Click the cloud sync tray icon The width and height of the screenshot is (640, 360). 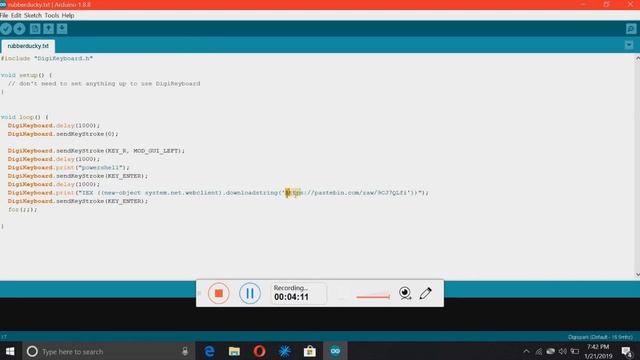(551, 351)
